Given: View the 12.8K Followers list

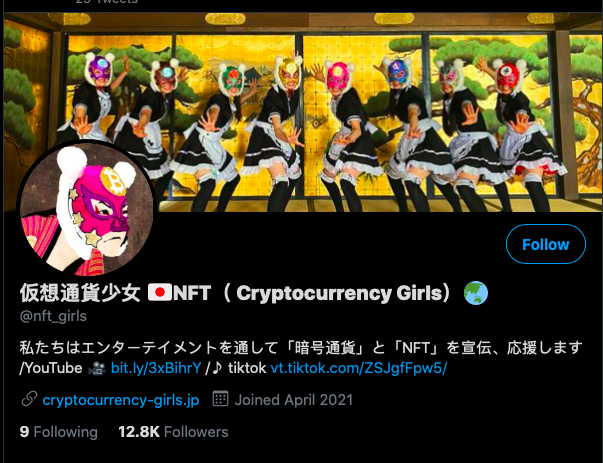Looking at the screenshot, I should coord(173,431).
